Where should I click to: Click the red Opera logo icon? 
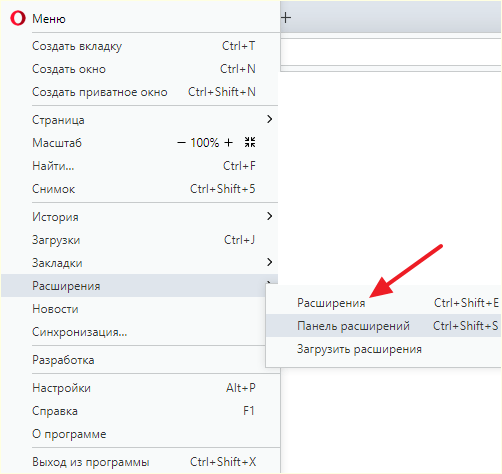tap(18, 18)
